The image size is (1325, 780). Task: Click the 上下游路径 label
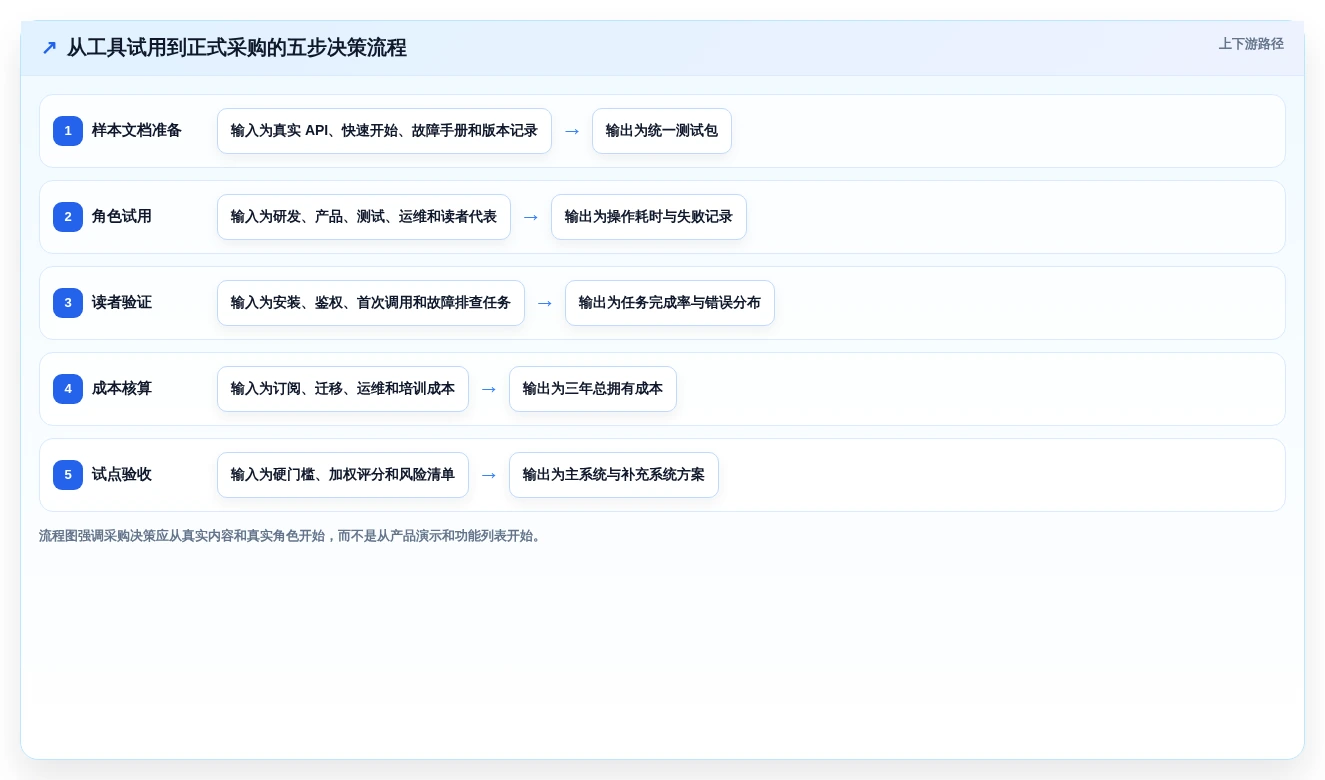tap(1251, 44)
